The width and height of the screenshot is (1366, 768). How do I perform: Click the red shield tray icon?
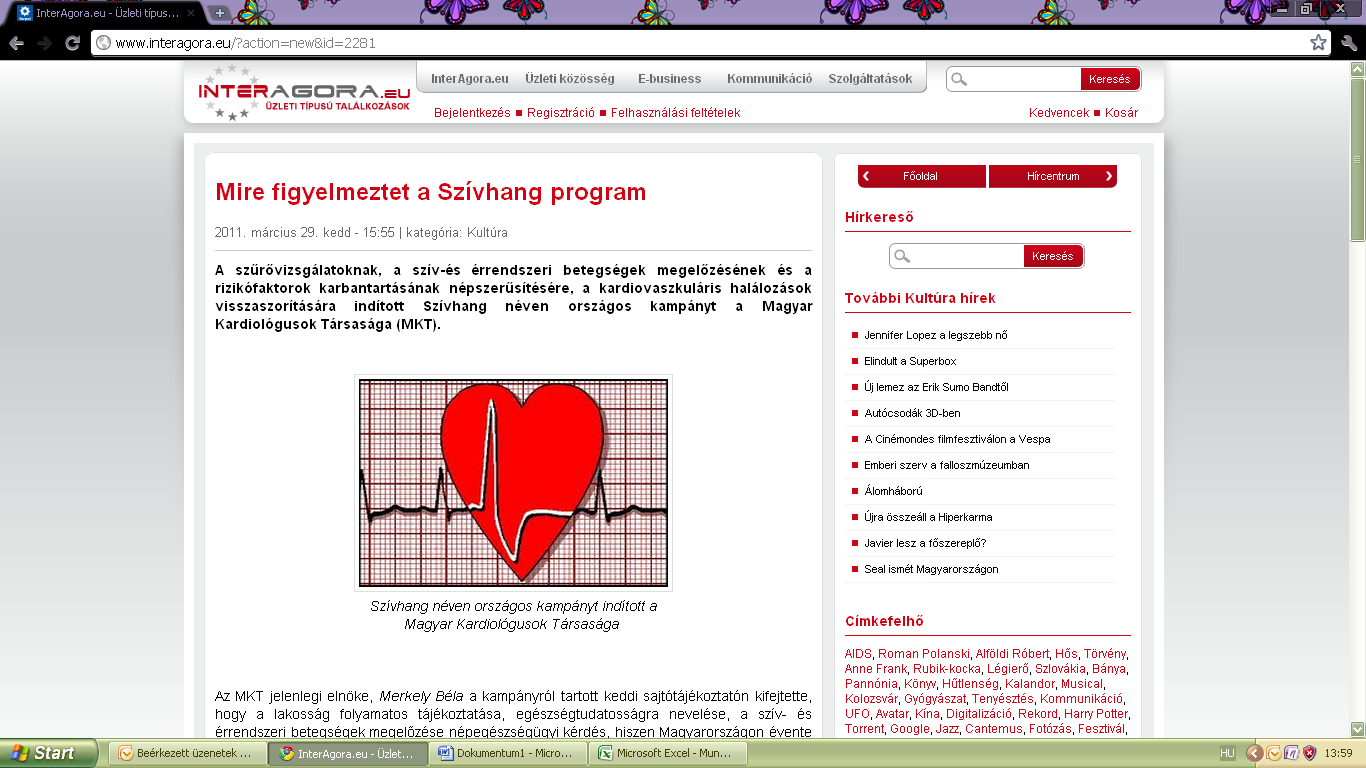pos(1309,753)
